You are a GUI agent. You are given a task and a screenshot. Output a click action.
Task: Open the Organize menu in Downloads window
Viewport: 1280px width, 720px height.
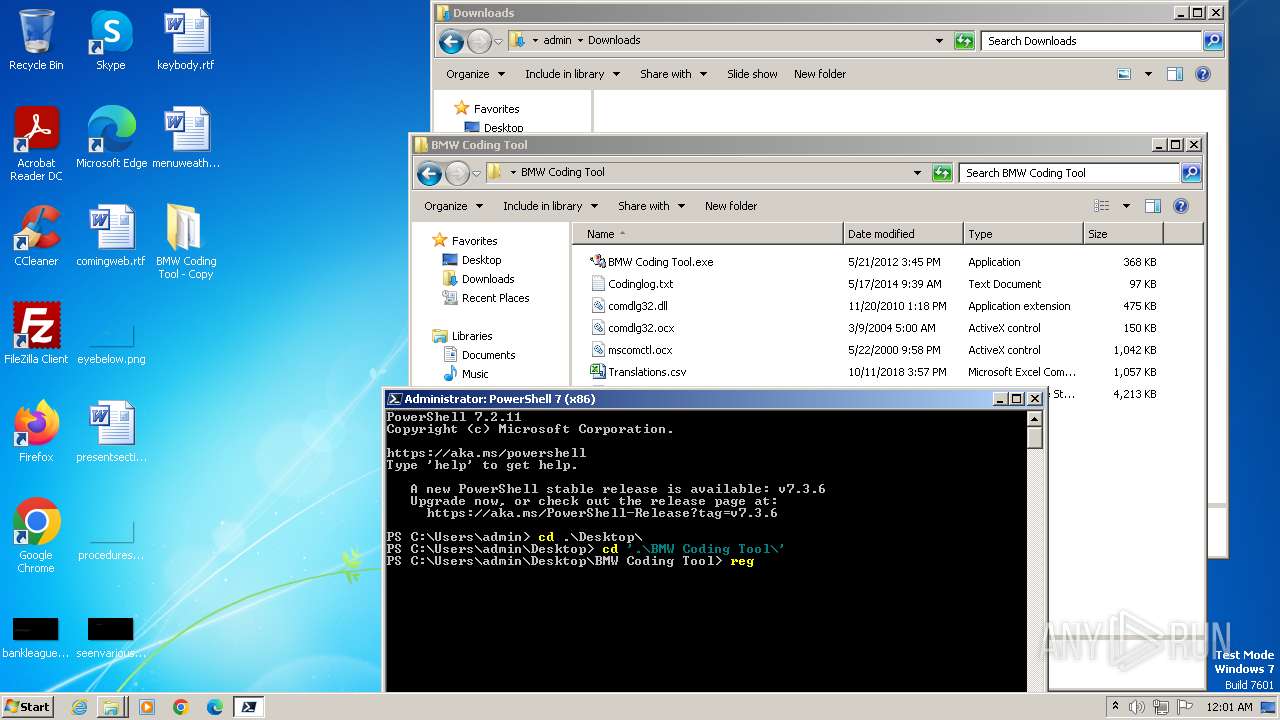476,74
